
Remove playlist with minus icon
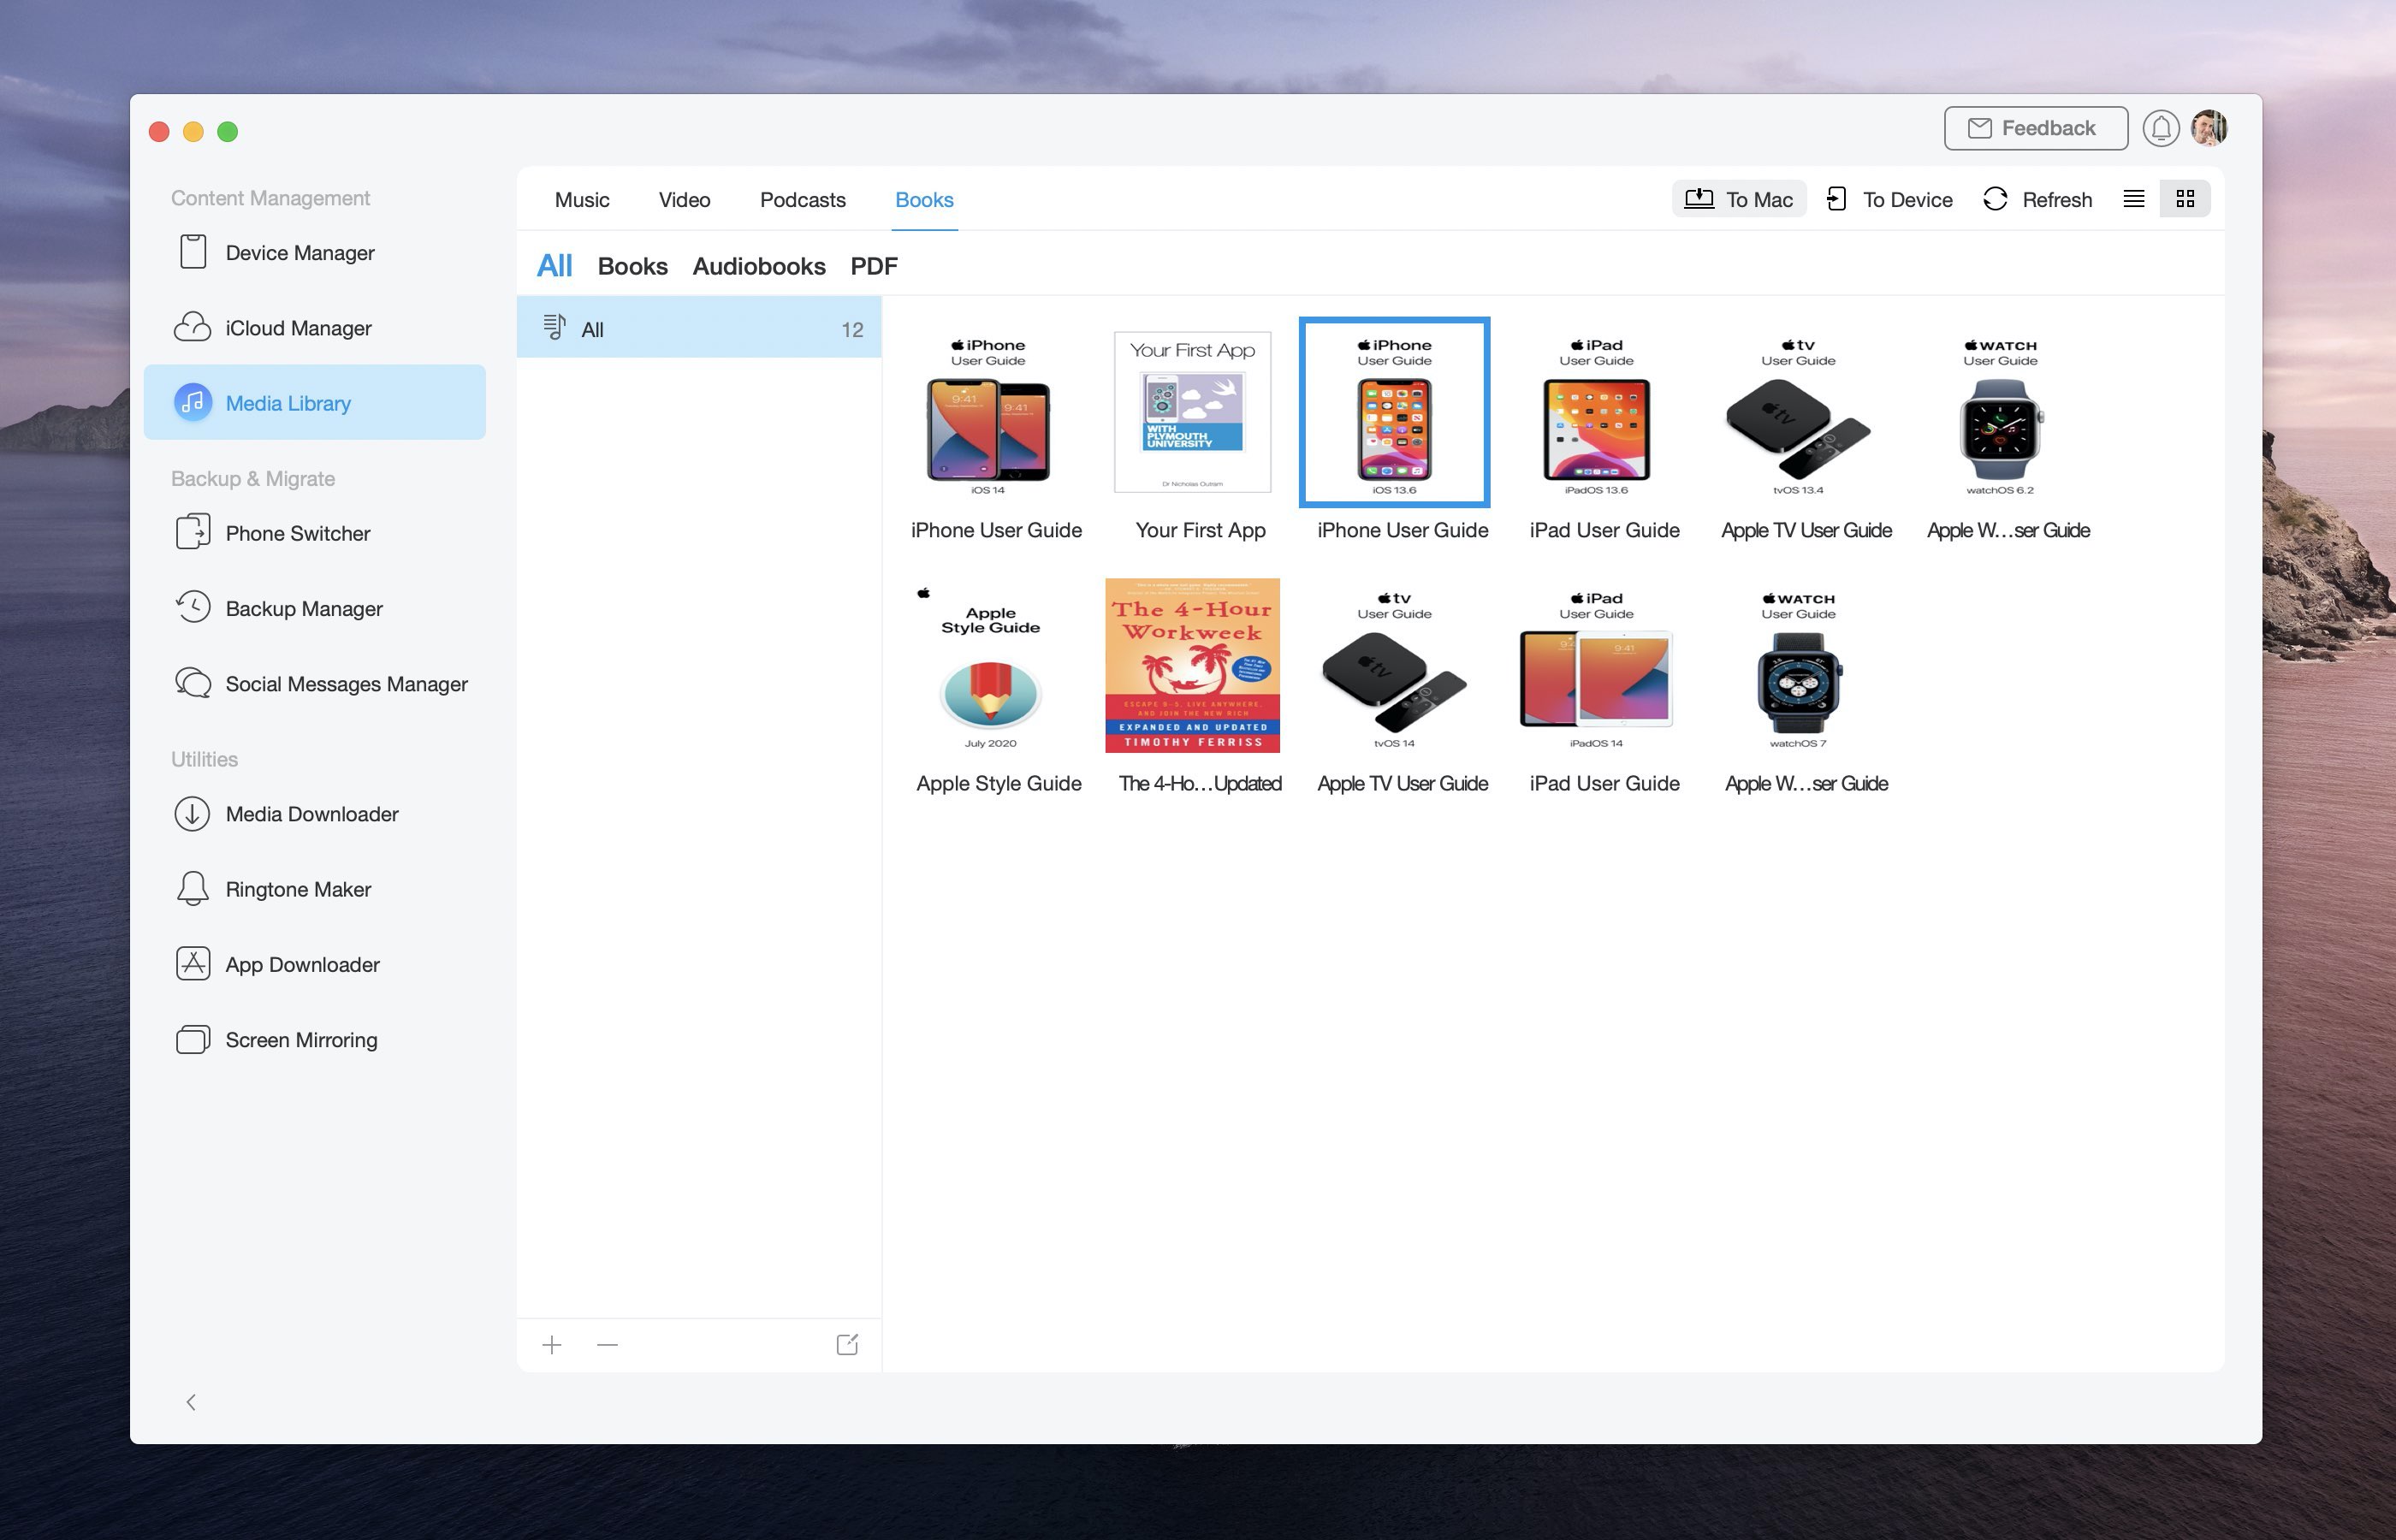coord(607,1345)
